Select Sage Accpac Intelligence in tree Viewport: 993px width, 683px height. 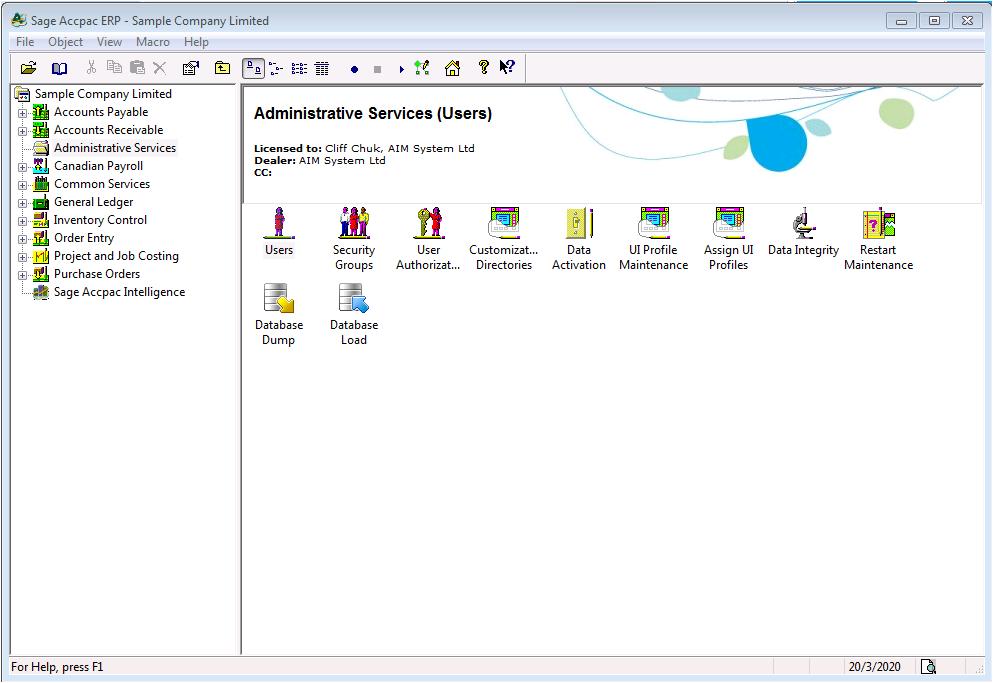coord(118,292)
